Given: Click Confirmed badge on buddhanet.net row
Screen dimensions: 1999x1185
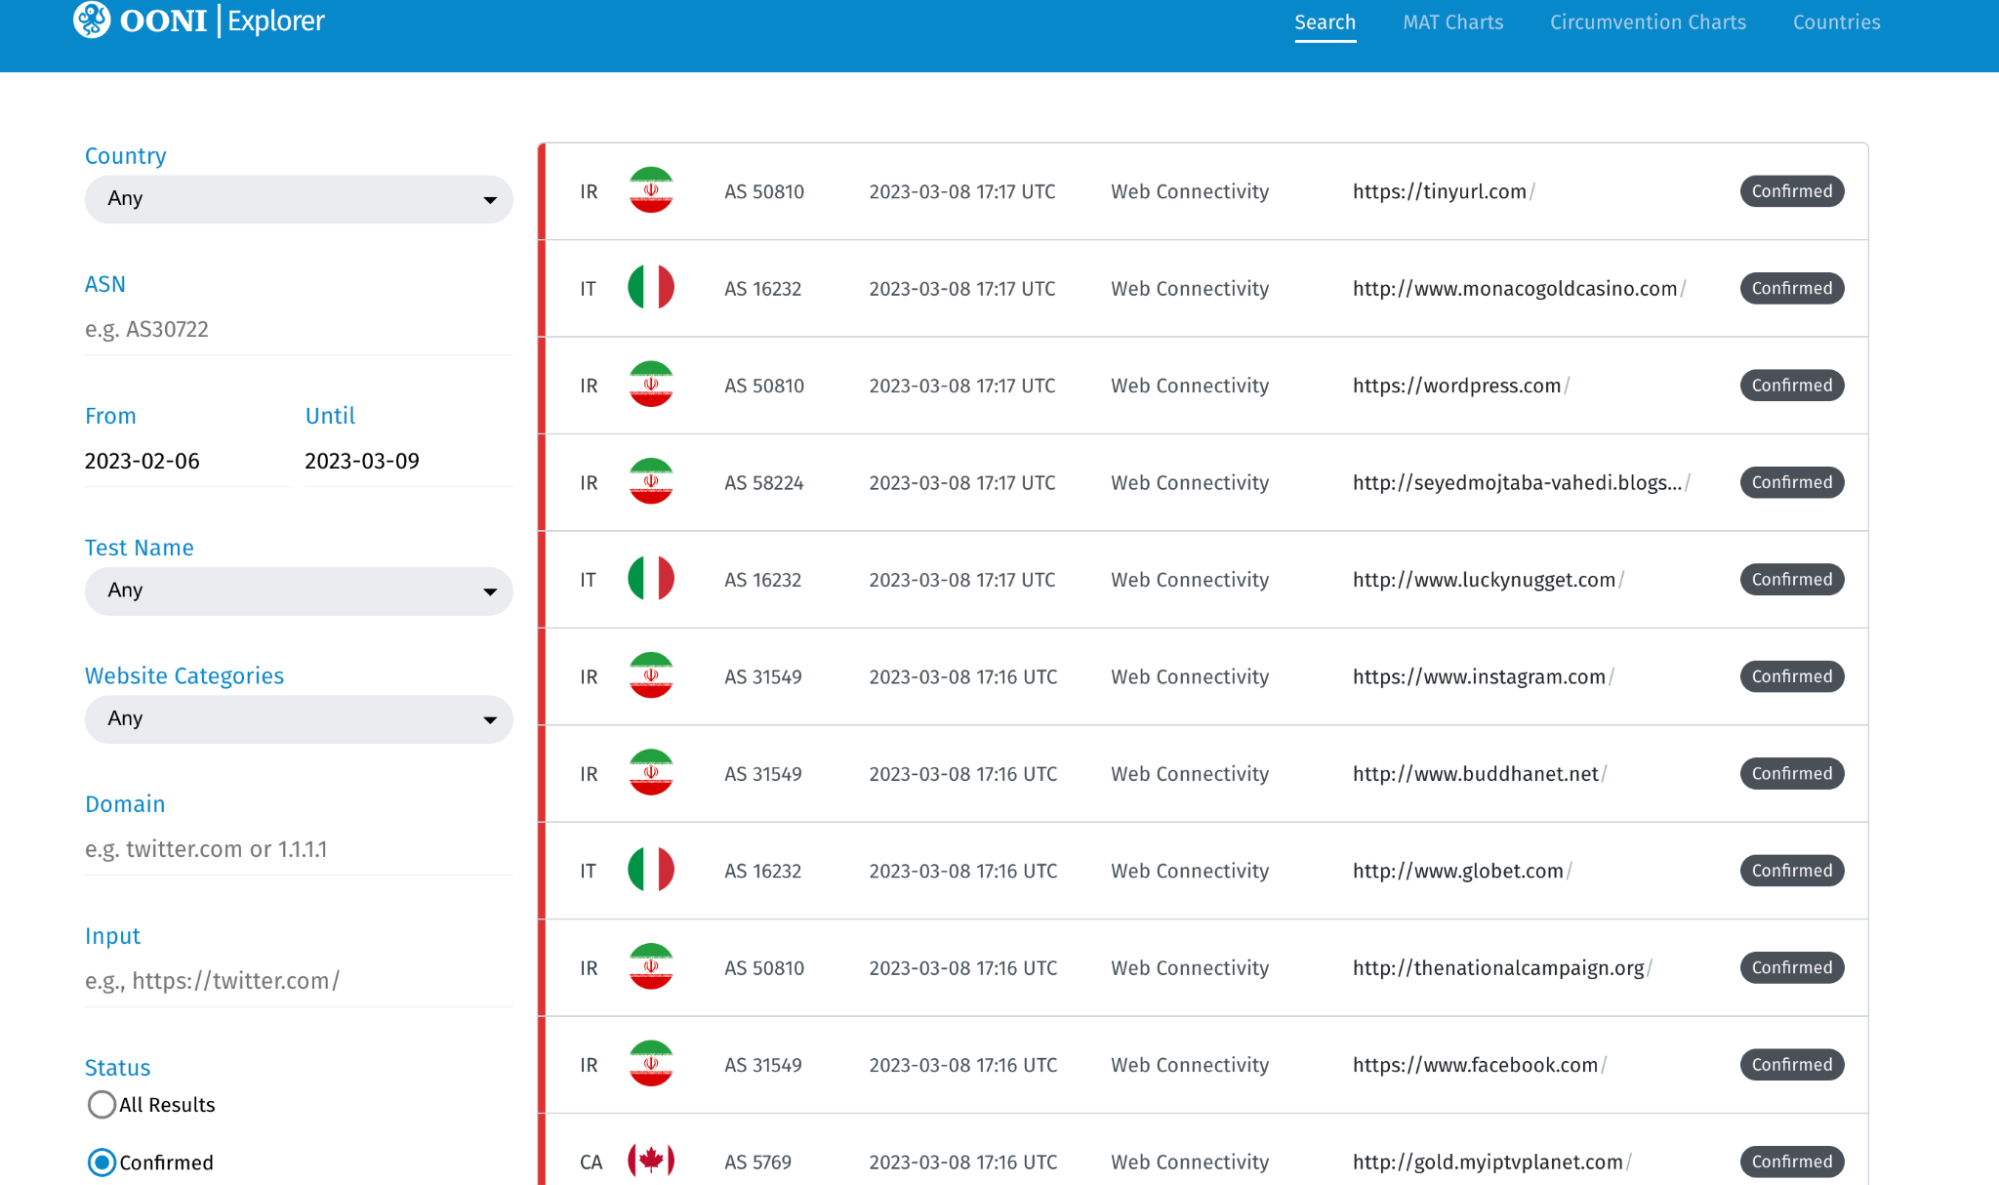Looking at the screenshot, I should [x=1791, y=773].
